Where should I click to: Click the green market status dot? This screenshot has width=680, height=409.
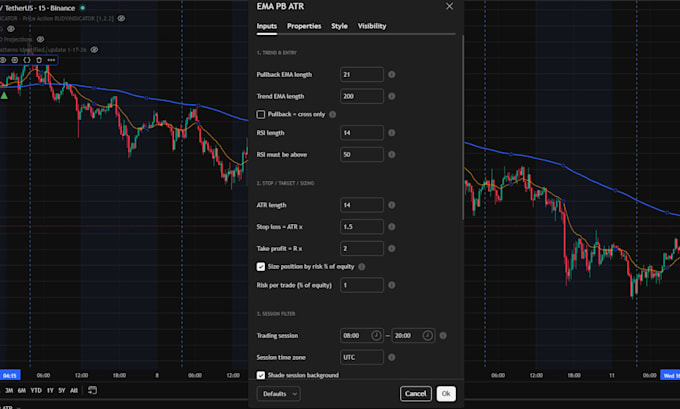[82, 8]
